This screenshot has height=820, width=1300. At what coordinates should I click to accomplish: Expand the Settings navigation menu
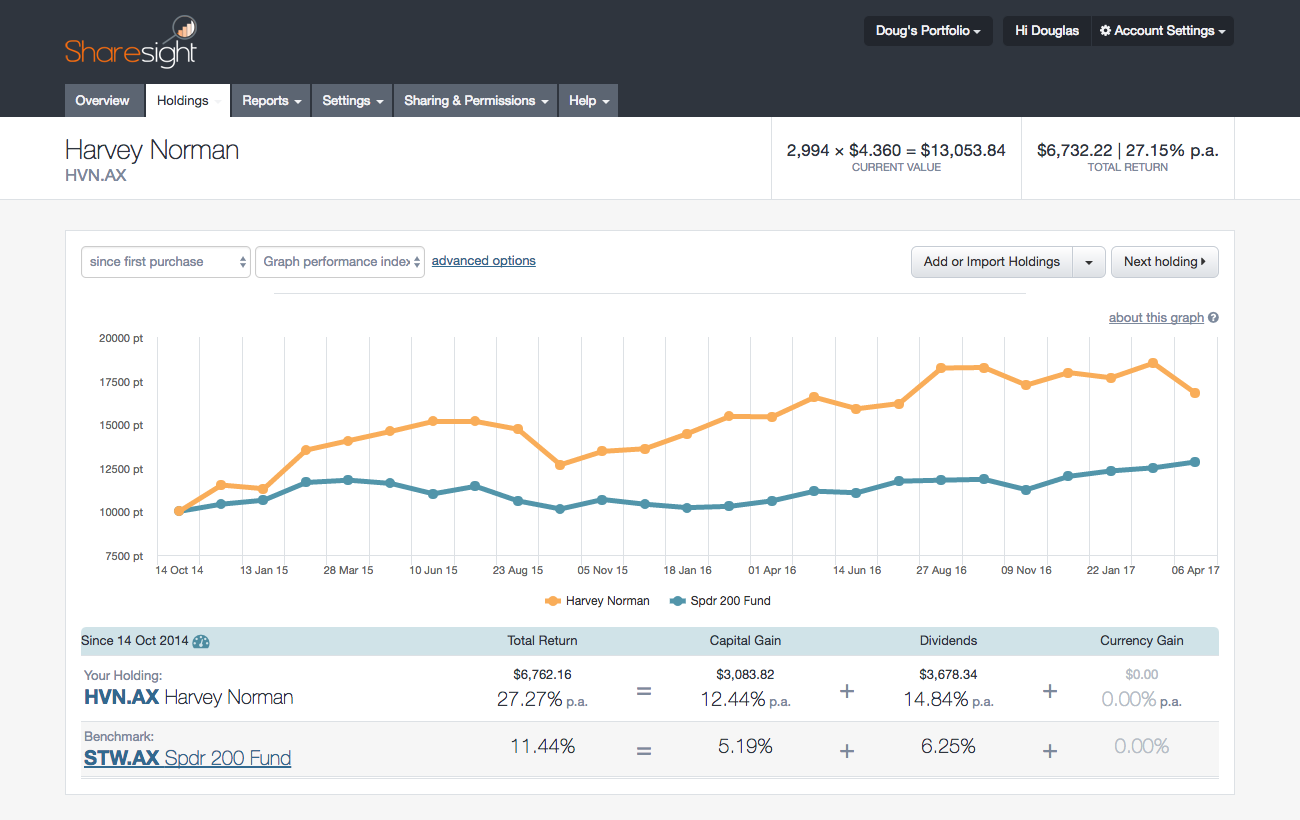click(x=353, y=101)
